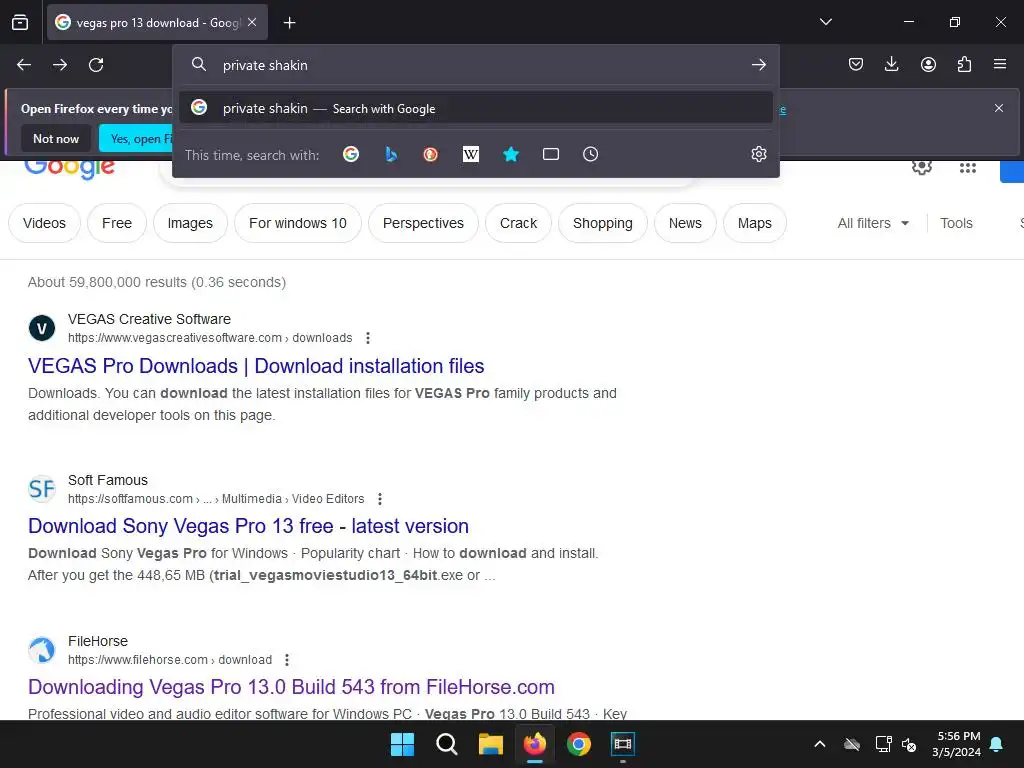Filter results by Maps
Viewport: 1024px width, 768px height.
pyautogui.click(x=754, y=223)
